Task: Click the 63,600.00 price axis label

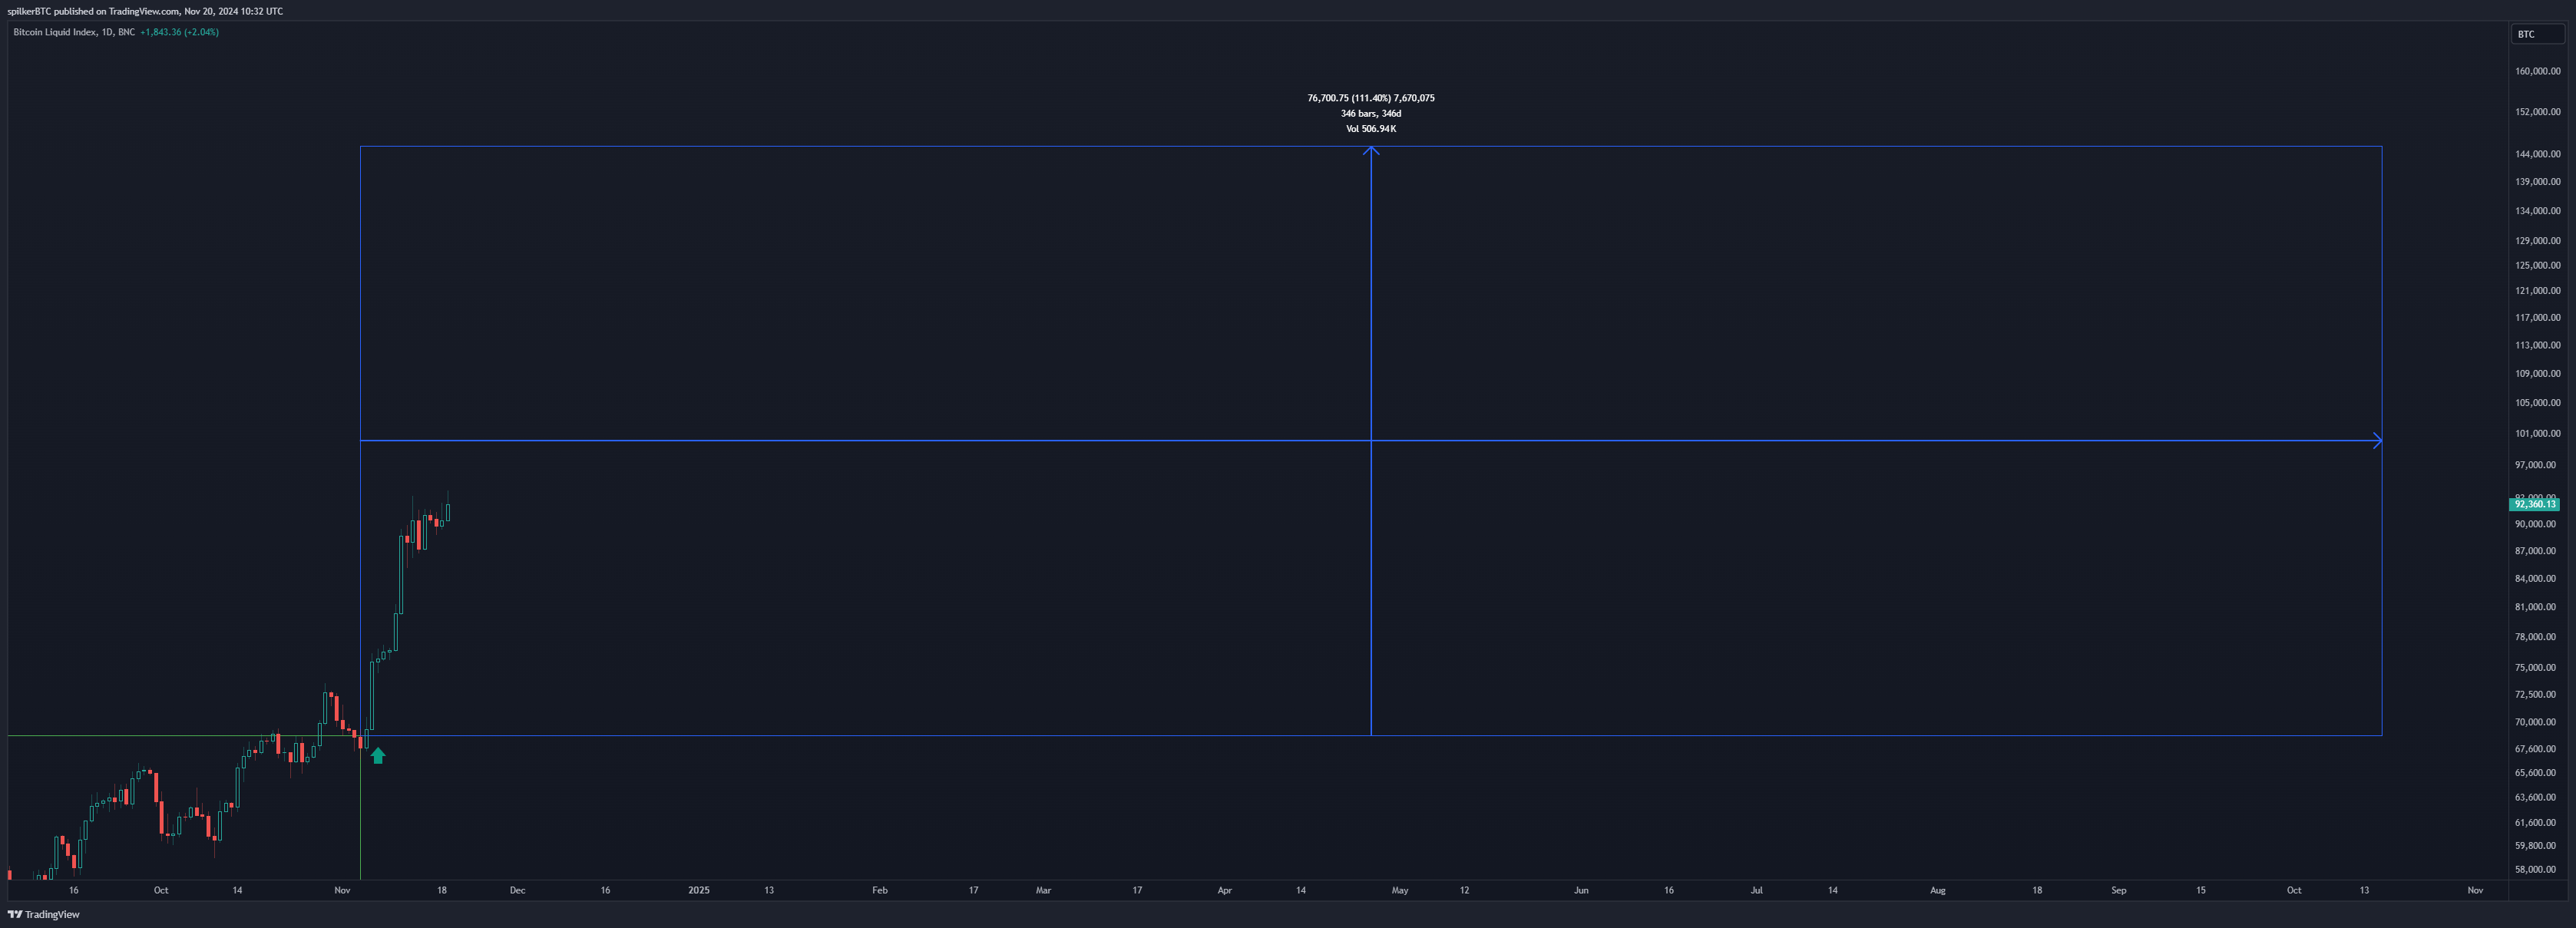Action: pos(2536,798)
